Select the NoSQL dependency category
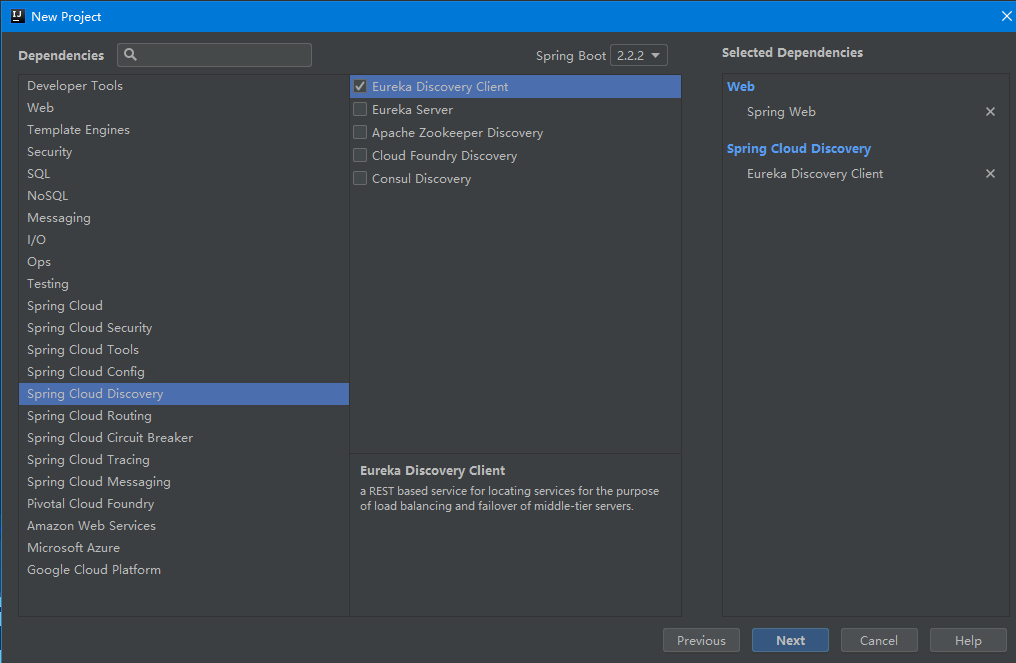The image size is (1016, 663). tap(48, 196)
